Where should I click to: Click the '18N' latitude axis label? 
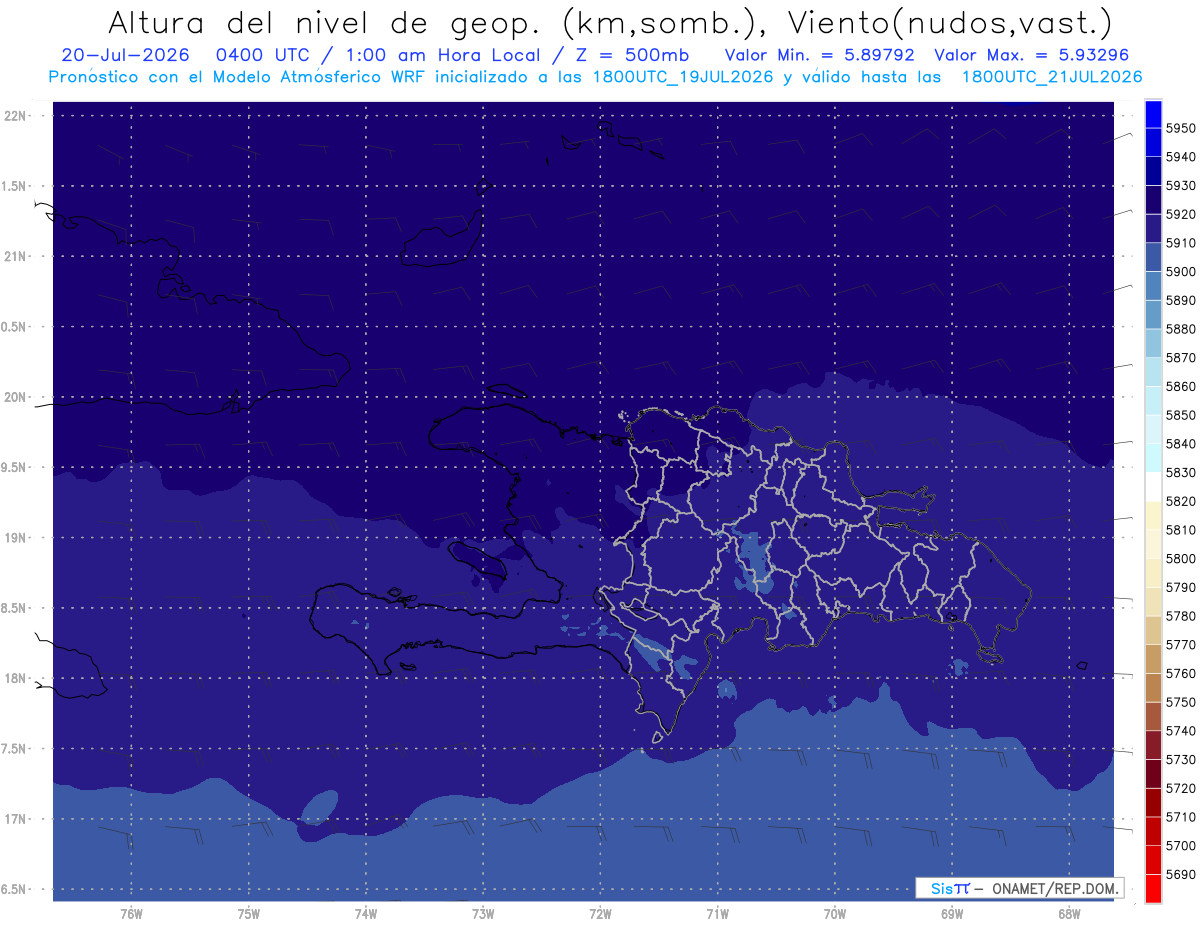pos(16,678)
